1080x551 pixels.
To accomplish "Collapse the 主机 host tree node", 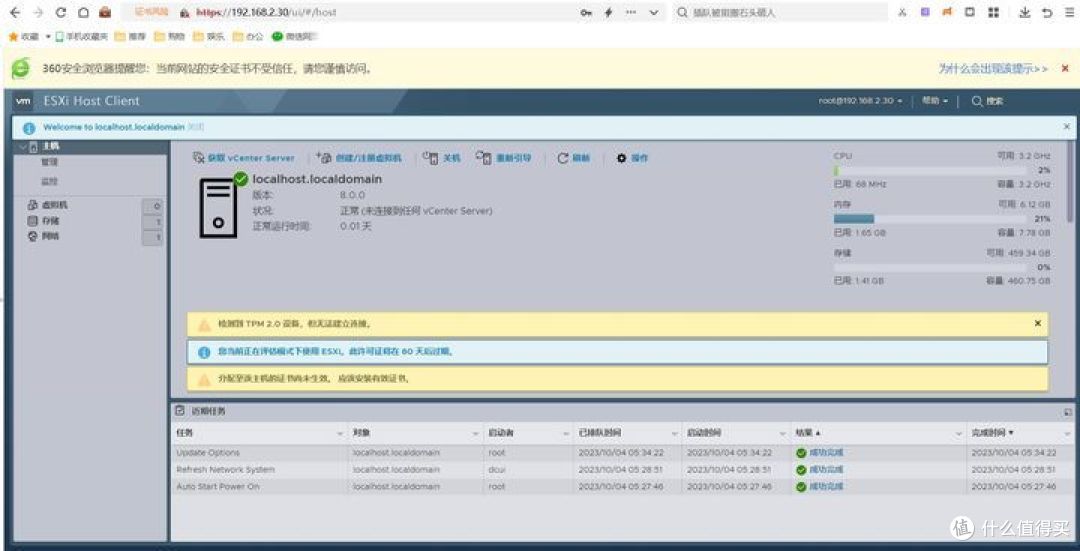I will point(23,147).
